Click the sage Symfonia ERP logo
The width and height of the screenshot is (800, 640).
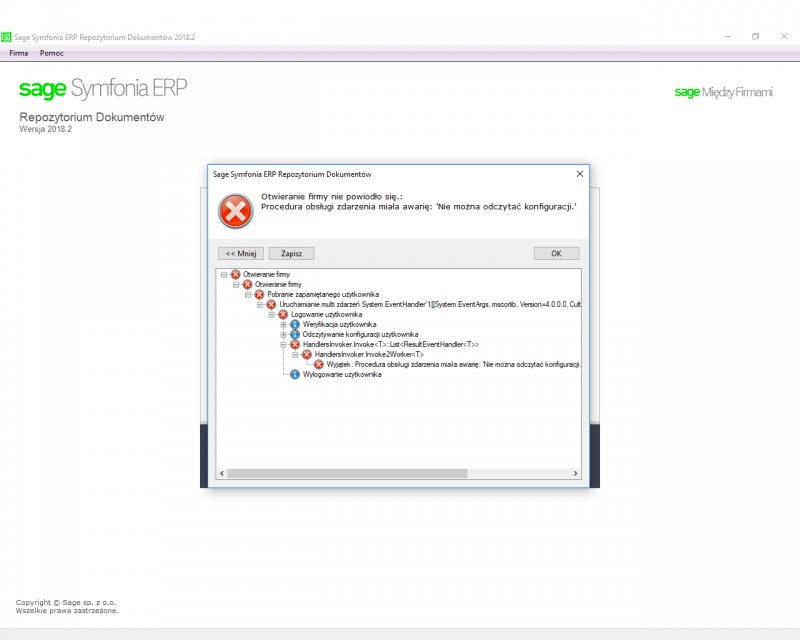point(103,88)
